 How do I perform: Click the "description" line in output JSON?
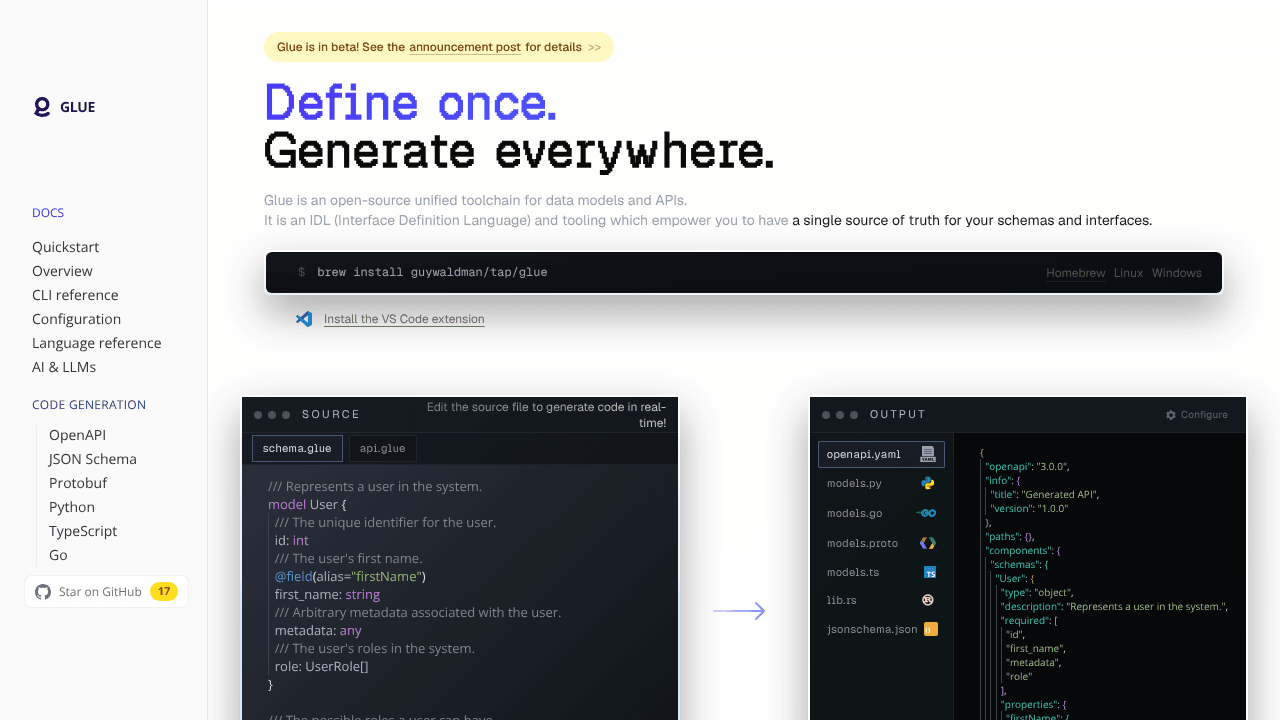click(x=1114, y=606)
